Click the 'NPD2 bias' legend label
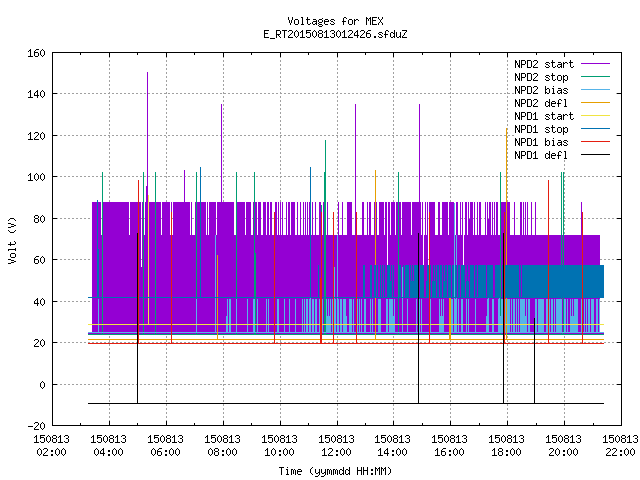640x480 pixels. click(x=541, y=90)
